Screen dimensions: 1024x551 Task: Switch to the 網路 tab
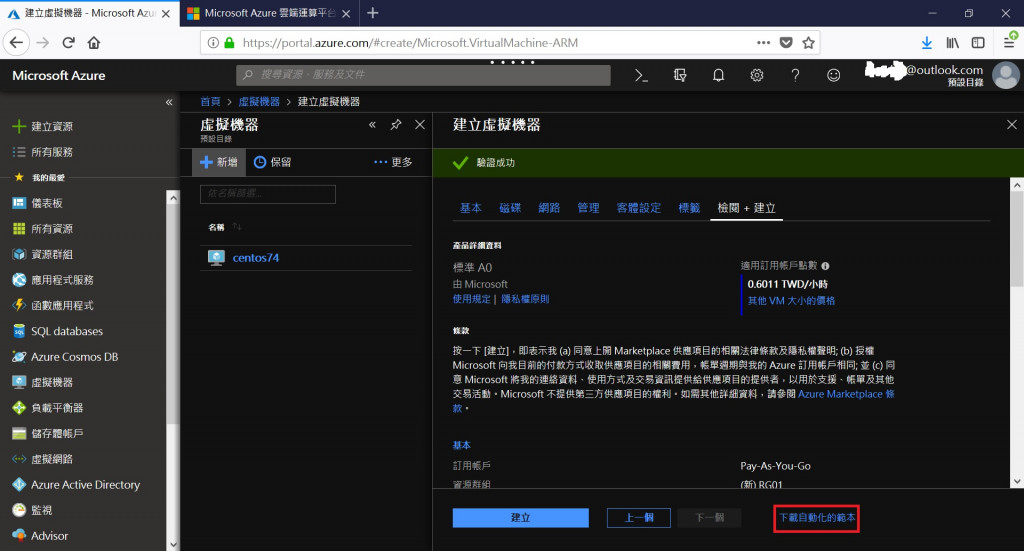[x=549, y=208]
